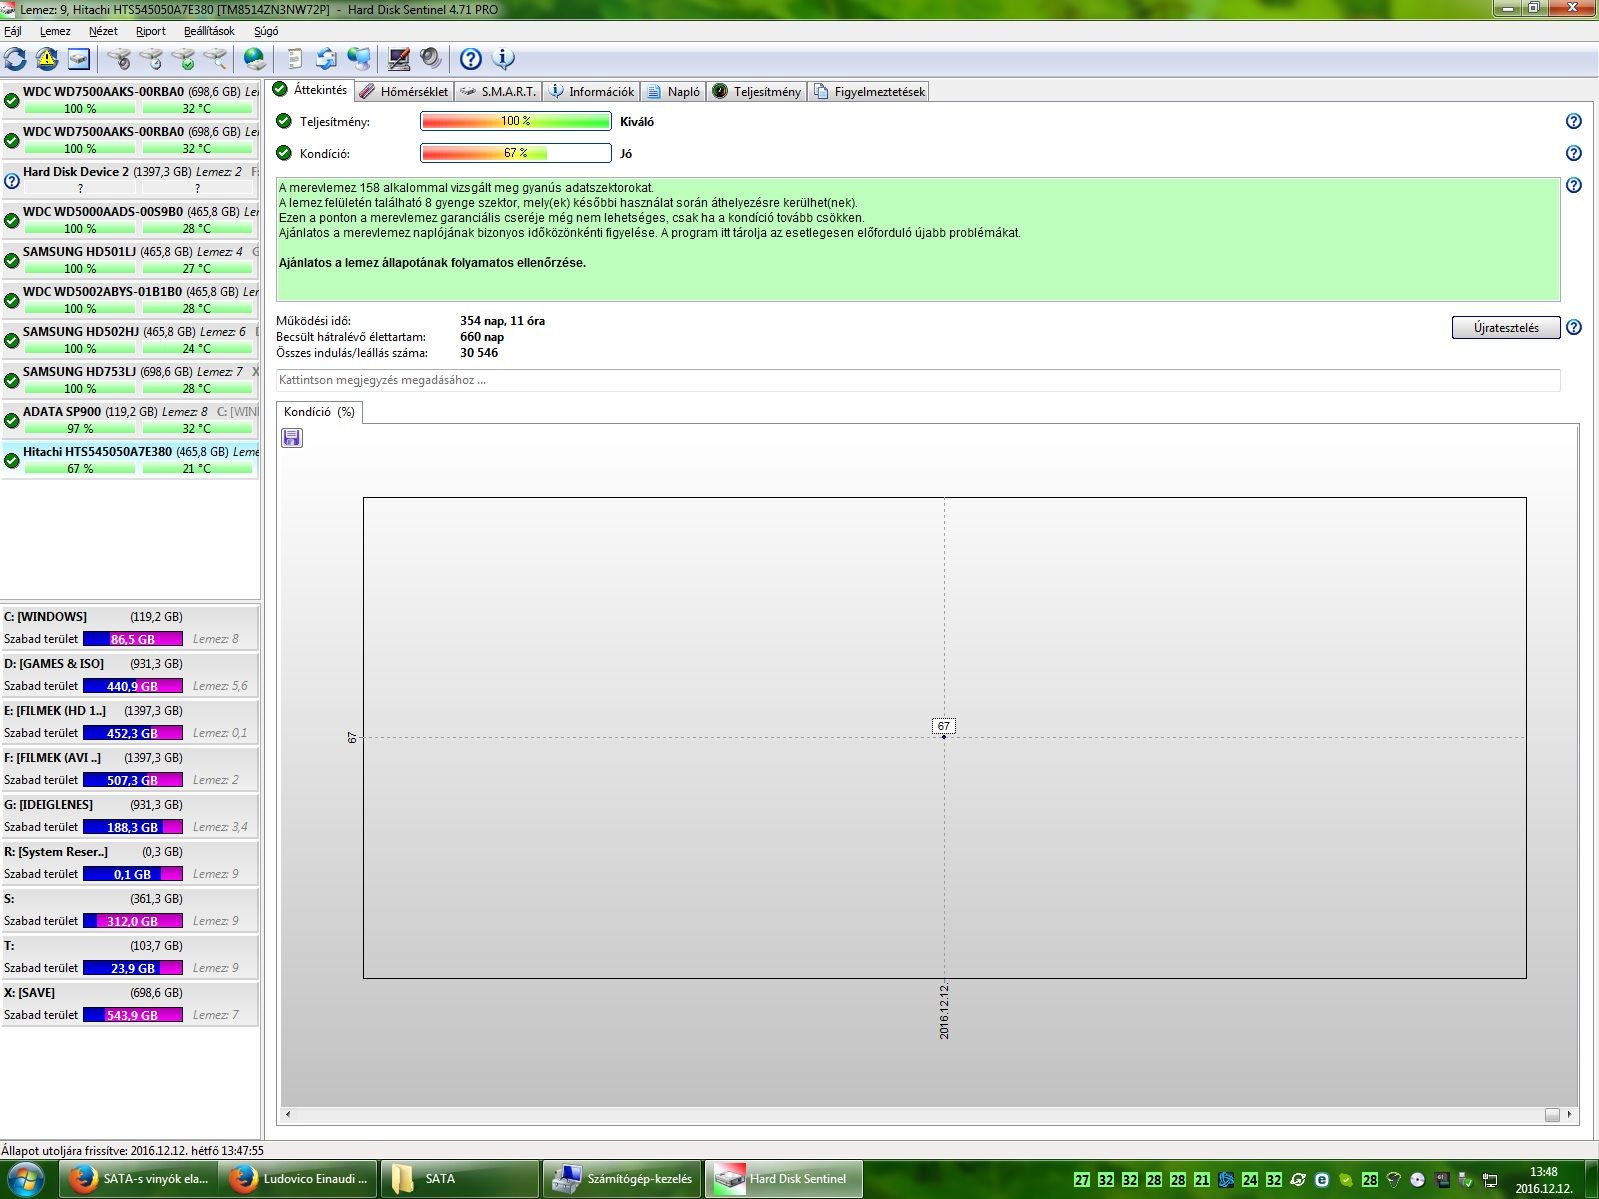The height and width of the screenshot is (1199, 1599).
Task: Click C: [WINDOWS] free space bar 86,5 GB
Action: pyautogui.click(x=133, y=639)
